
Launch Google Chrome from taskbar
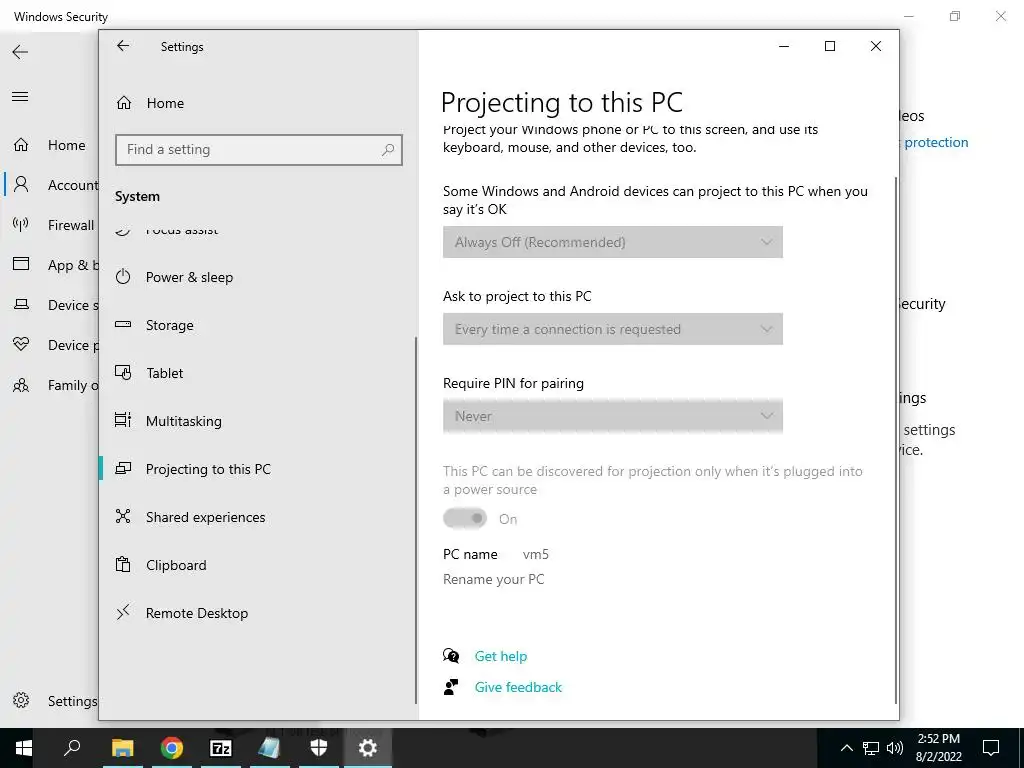coord(171,748)
